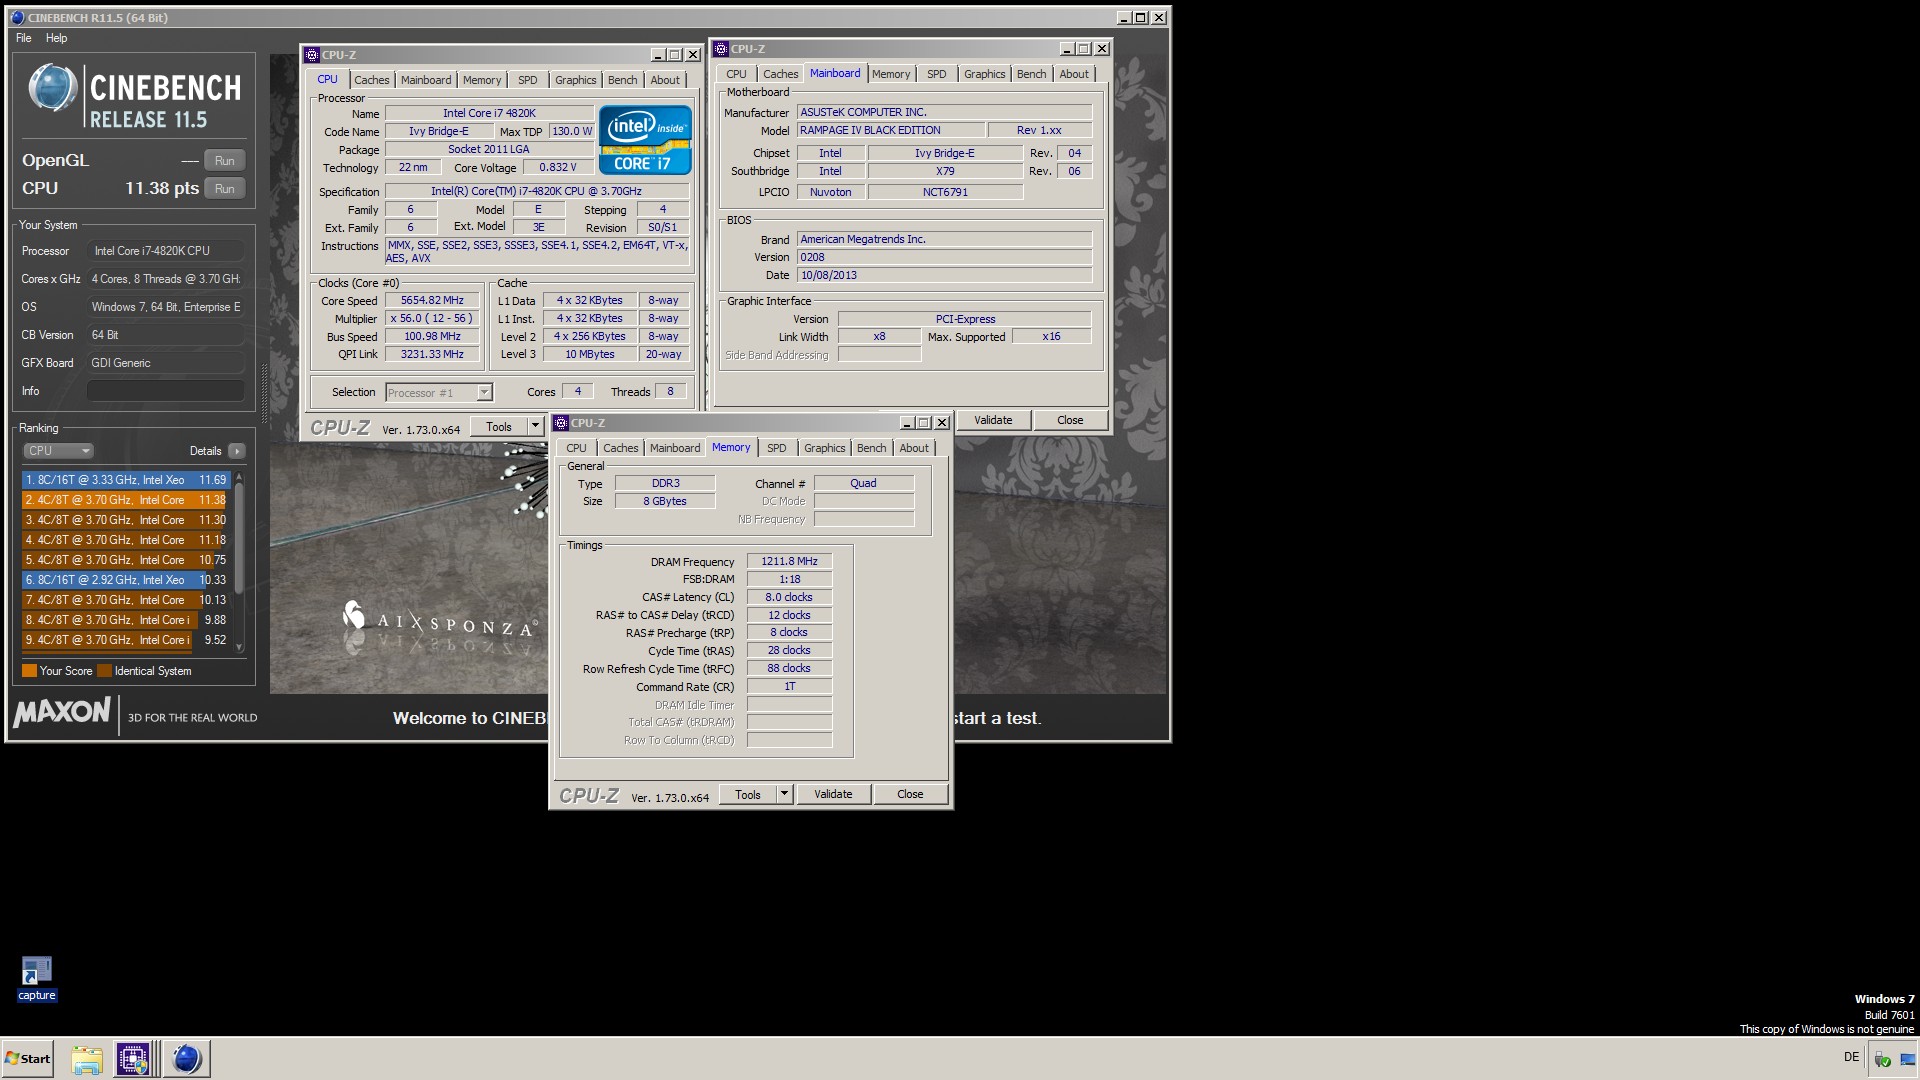Expand the Tools arrow in CPU window
The height and width of the screenshot is (1080, 1920).
click(535, 427)
